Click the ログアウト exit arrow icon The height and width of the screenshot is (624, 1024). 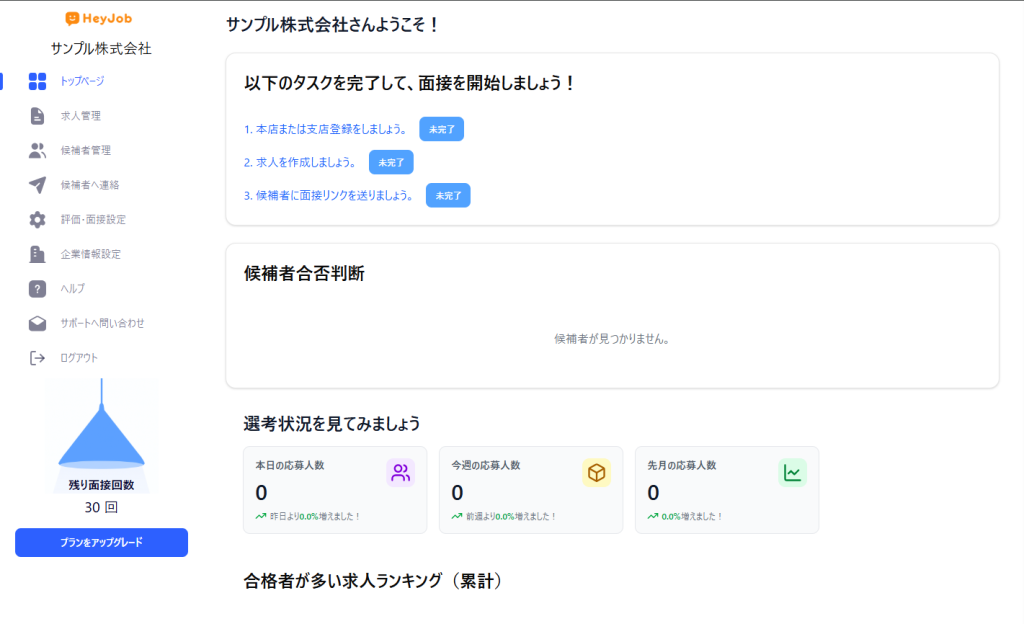[37, 358]
